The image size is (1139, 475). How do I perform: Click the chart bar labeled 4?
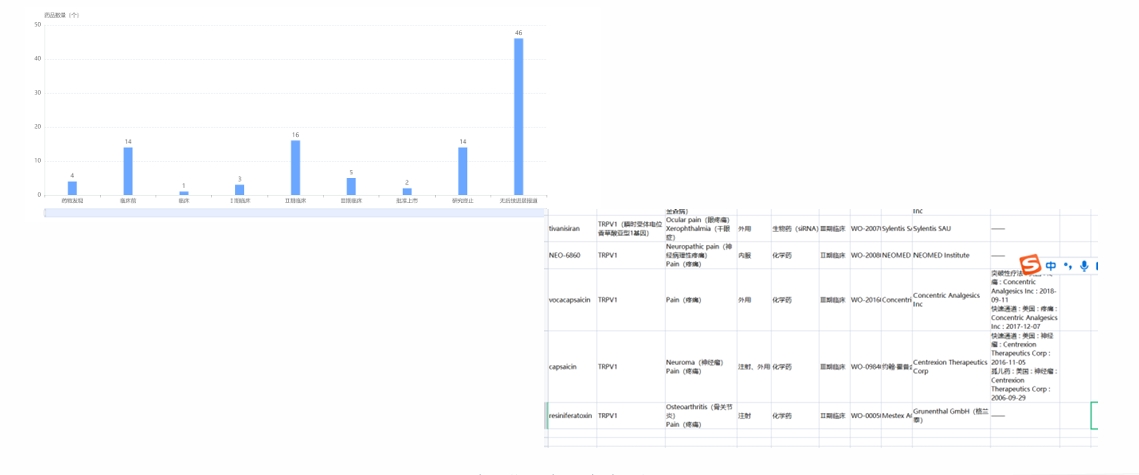point(72,188)
